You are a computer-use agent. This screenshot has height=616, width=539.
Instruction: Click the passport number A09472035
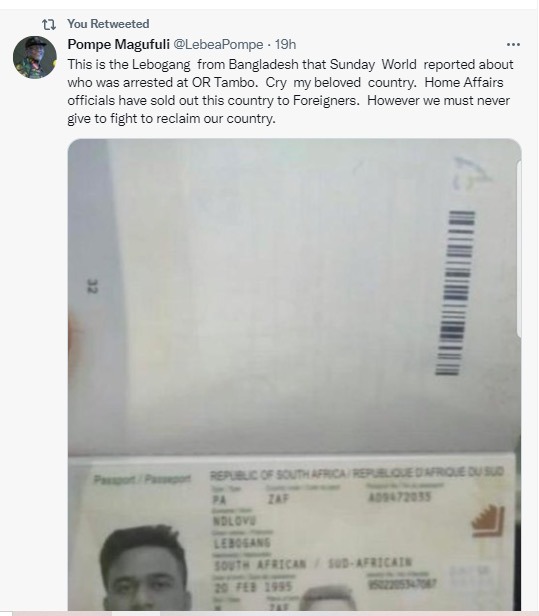[x=400, y=497]
